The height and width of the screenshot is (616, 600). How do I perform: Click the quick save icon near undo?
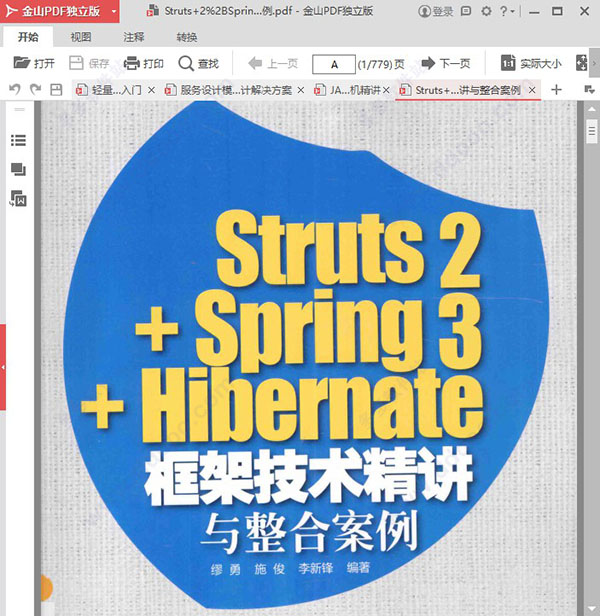[56, 90]
